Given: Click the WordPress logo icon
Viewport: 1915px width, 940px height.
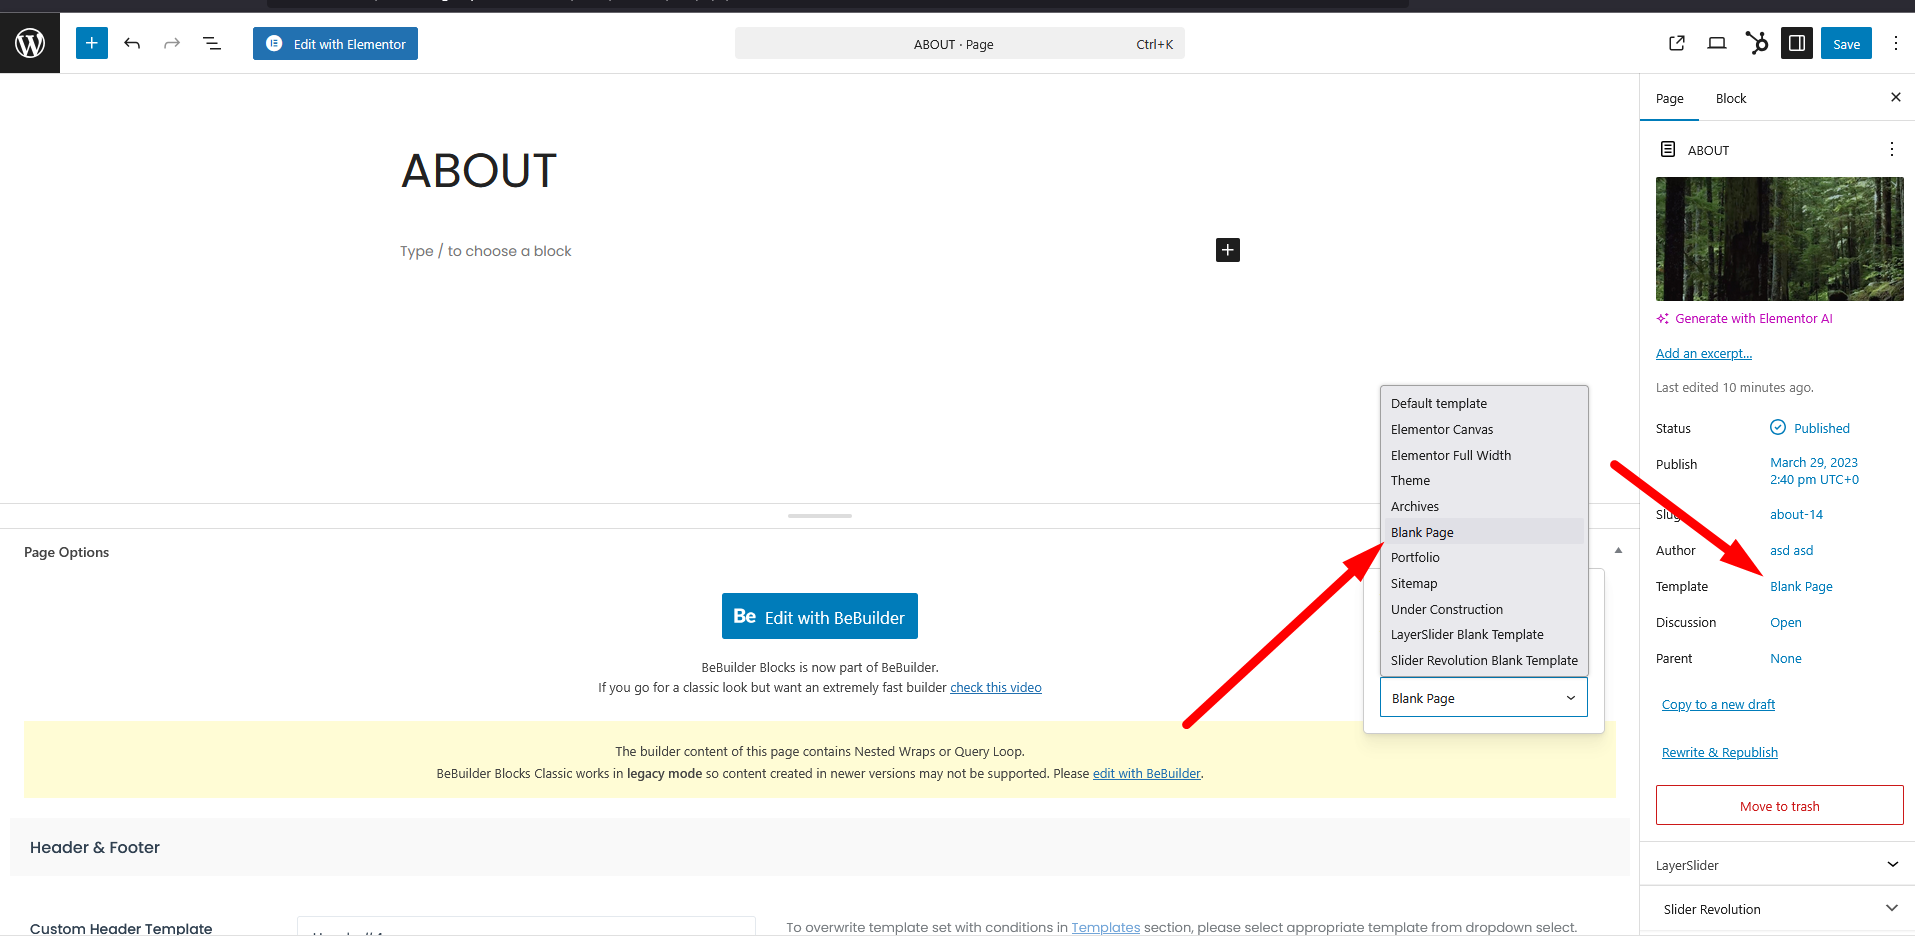Looking at the screenshot, I should pos(30,43).
